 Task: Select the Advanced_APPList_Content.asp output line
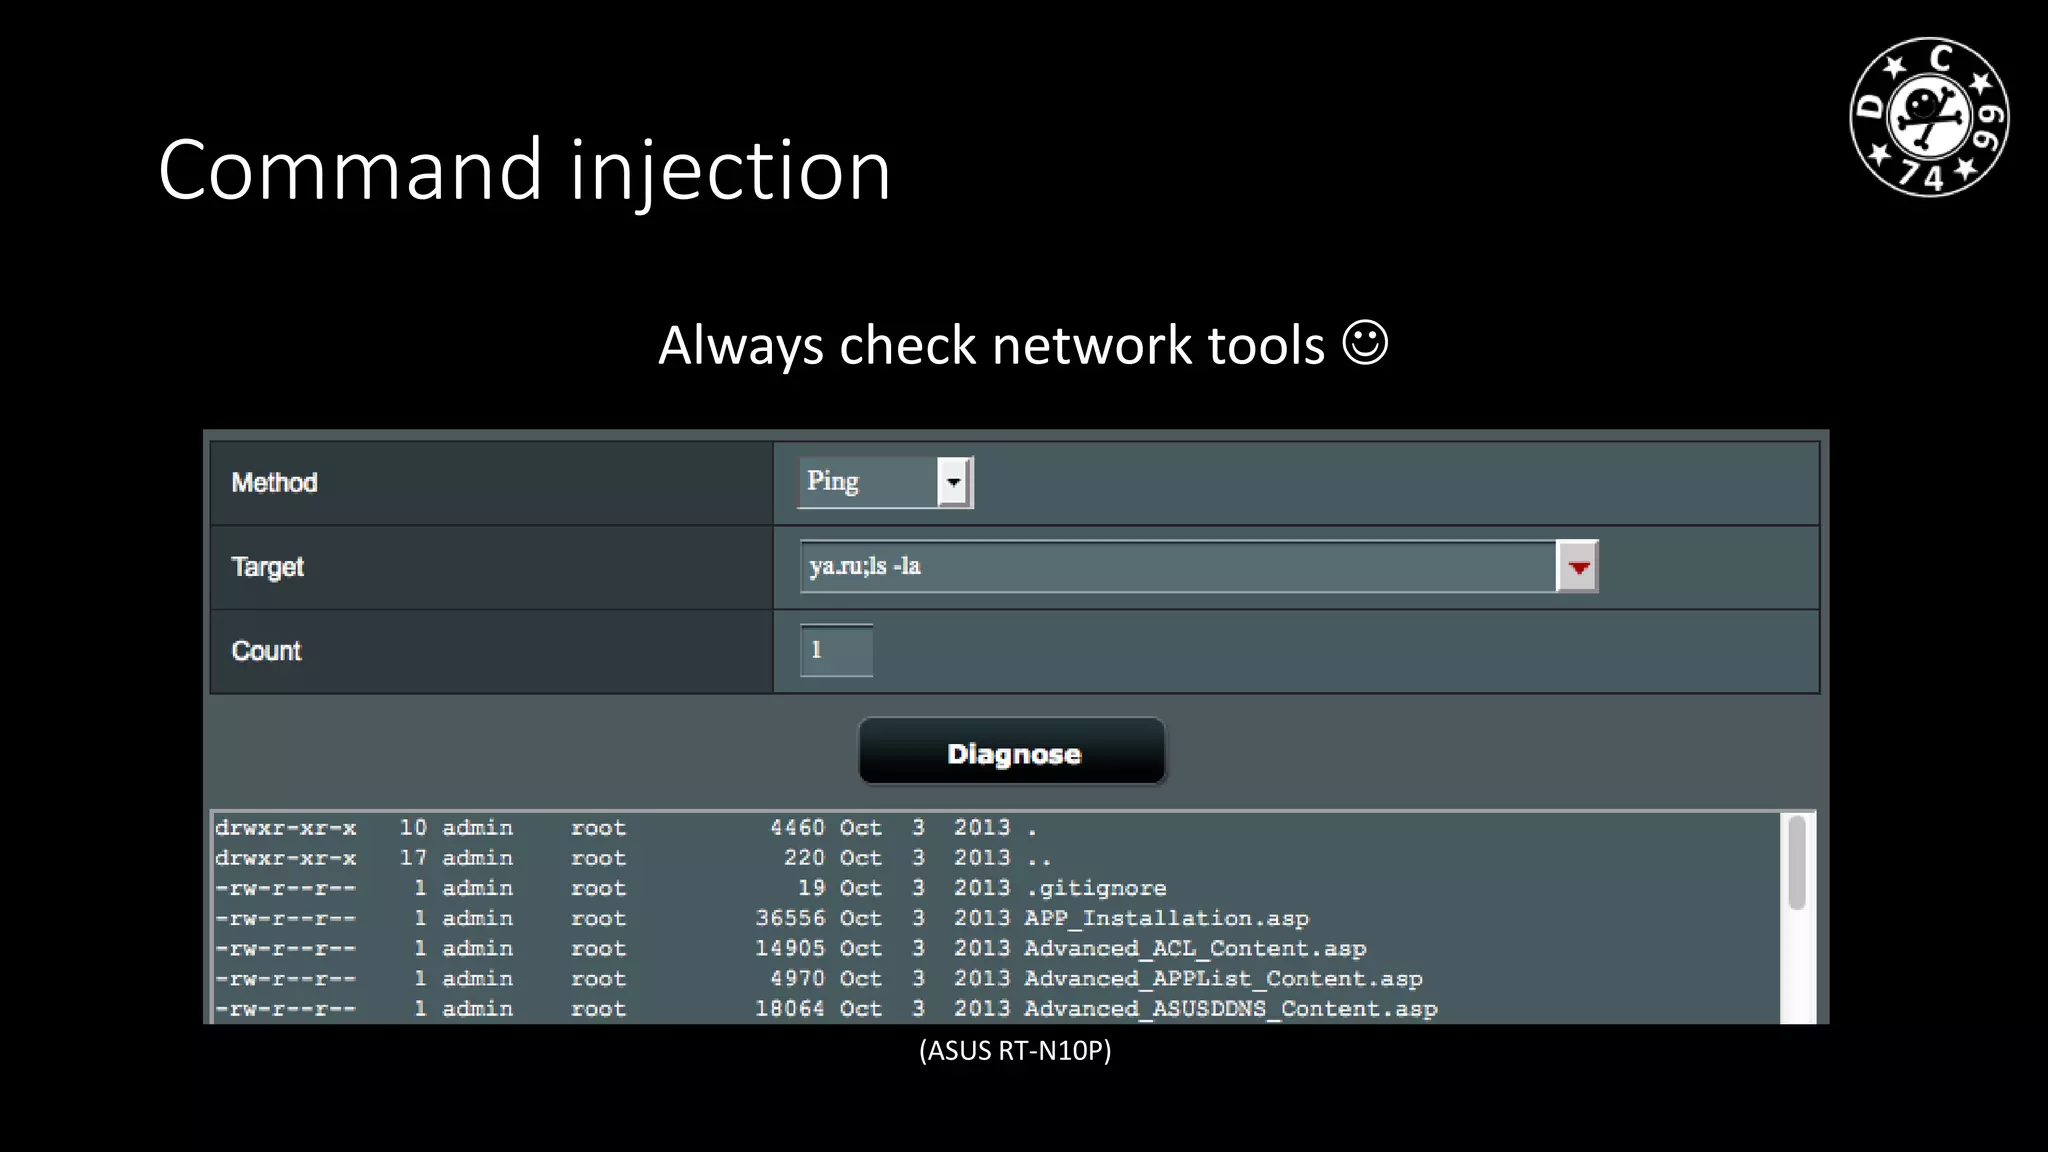coord(818,978)
